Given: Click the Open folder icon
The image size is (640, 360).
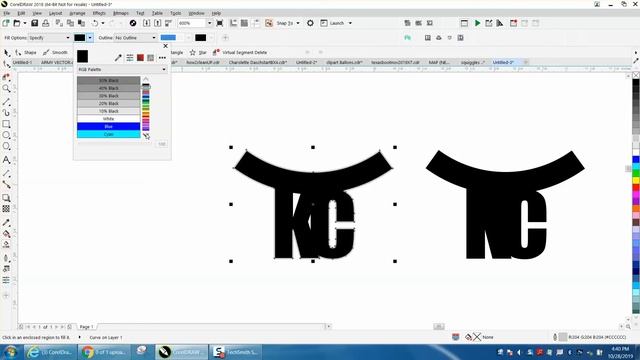Looking at the screenshot, I should click(x=17, y=23).
